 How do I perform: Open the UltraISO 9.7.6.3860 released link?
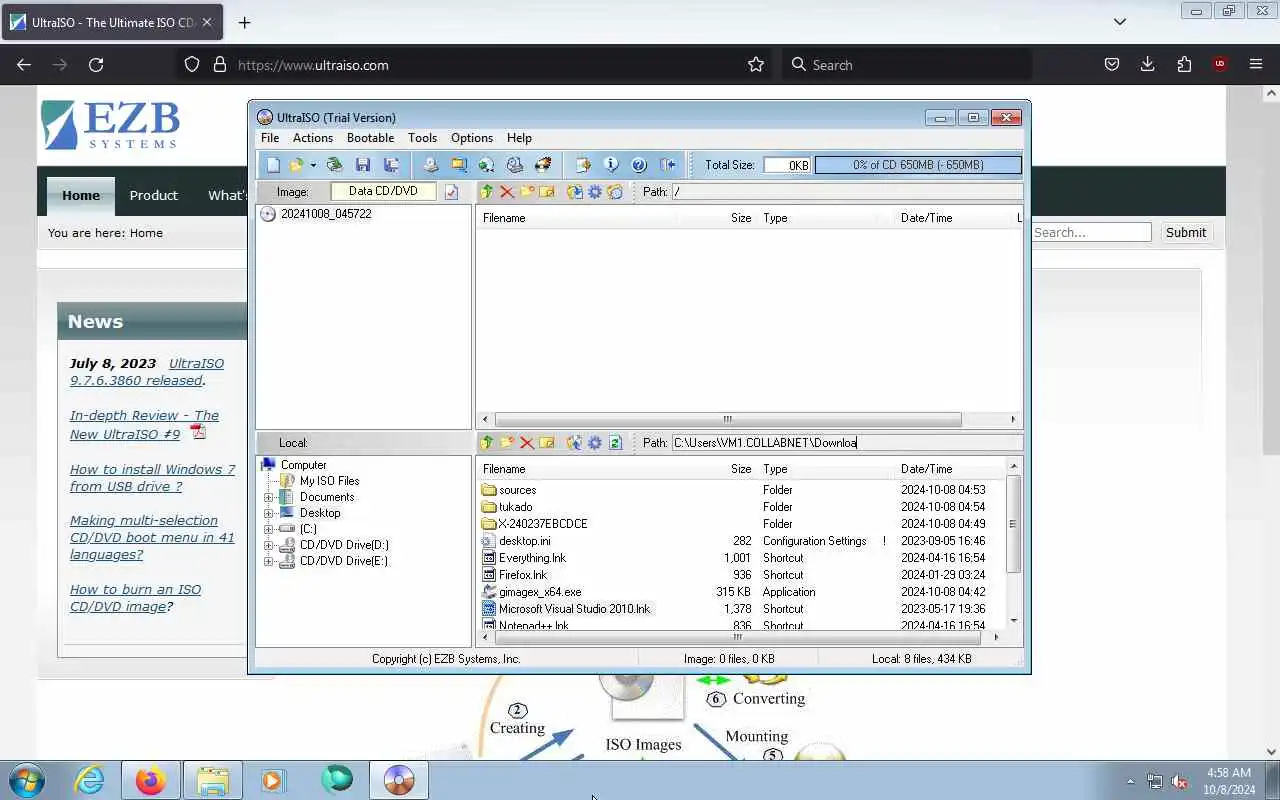[147, 372]
